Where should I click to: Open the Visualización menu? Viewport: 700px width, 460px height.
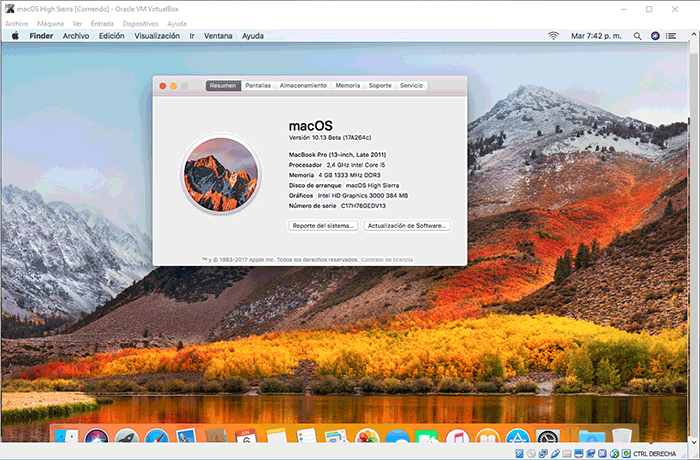[x=157, y=36]
